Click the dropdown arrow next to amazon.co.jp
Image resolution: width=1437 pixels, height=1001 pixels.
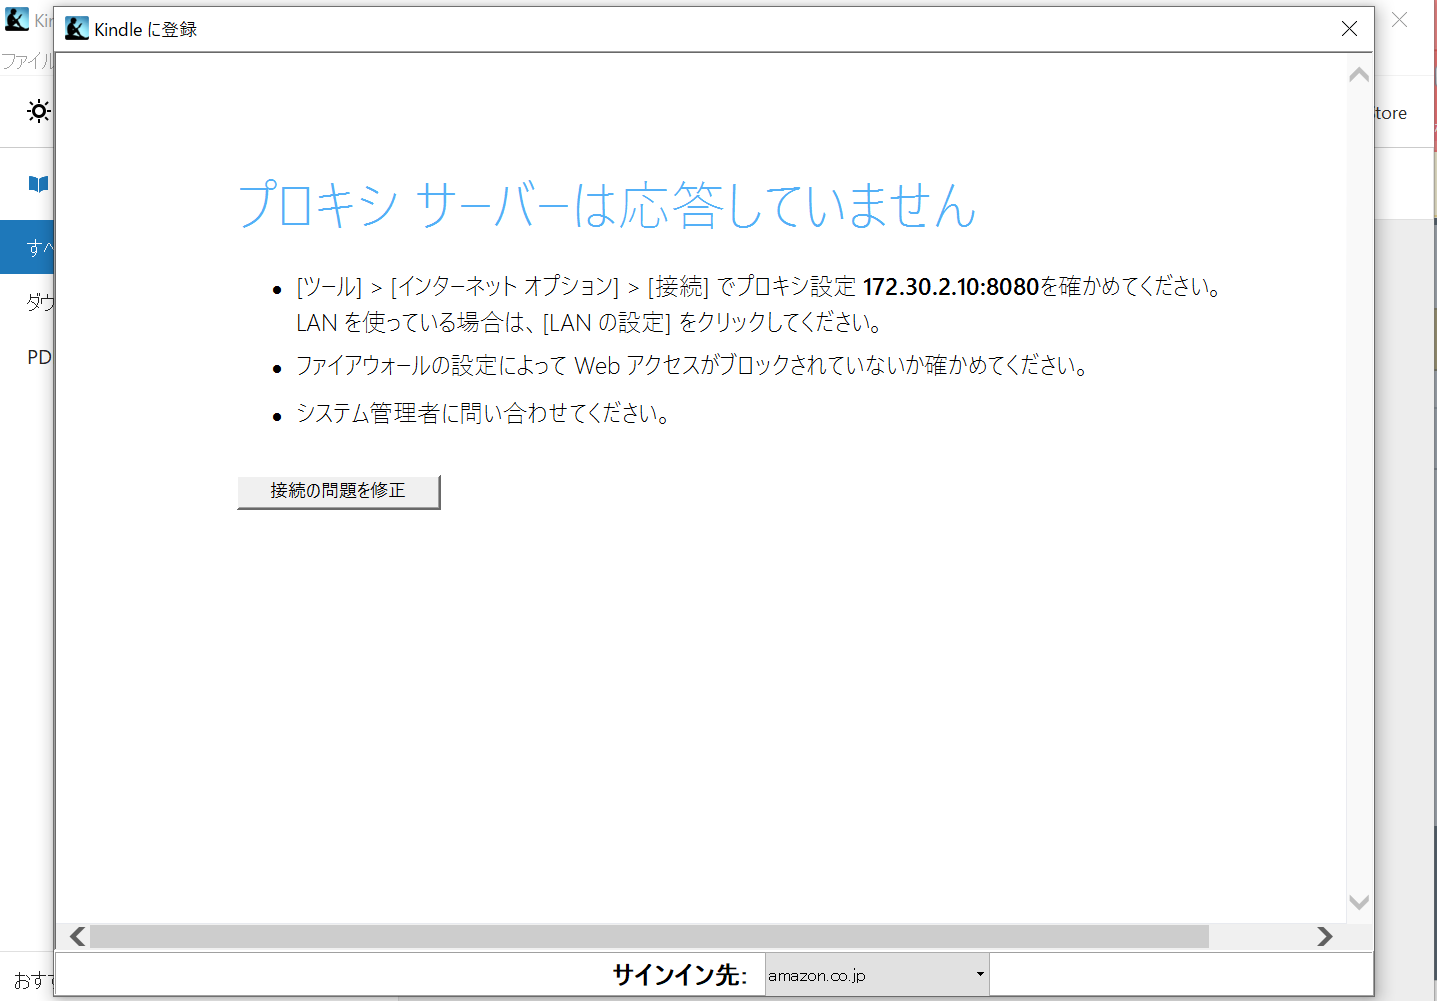[979, 974]
